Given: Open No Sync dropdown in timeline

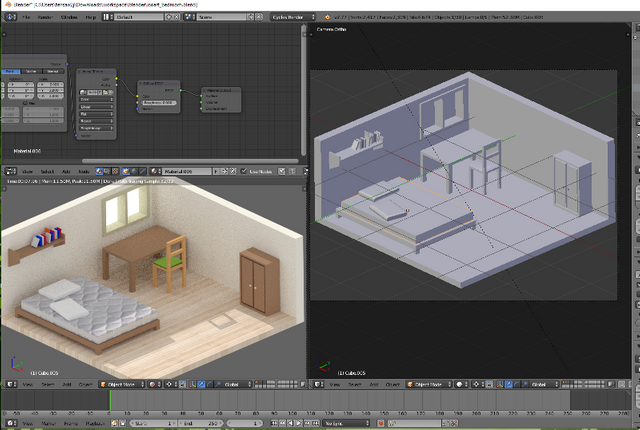Looking at the screenshot, I should 347,423.
